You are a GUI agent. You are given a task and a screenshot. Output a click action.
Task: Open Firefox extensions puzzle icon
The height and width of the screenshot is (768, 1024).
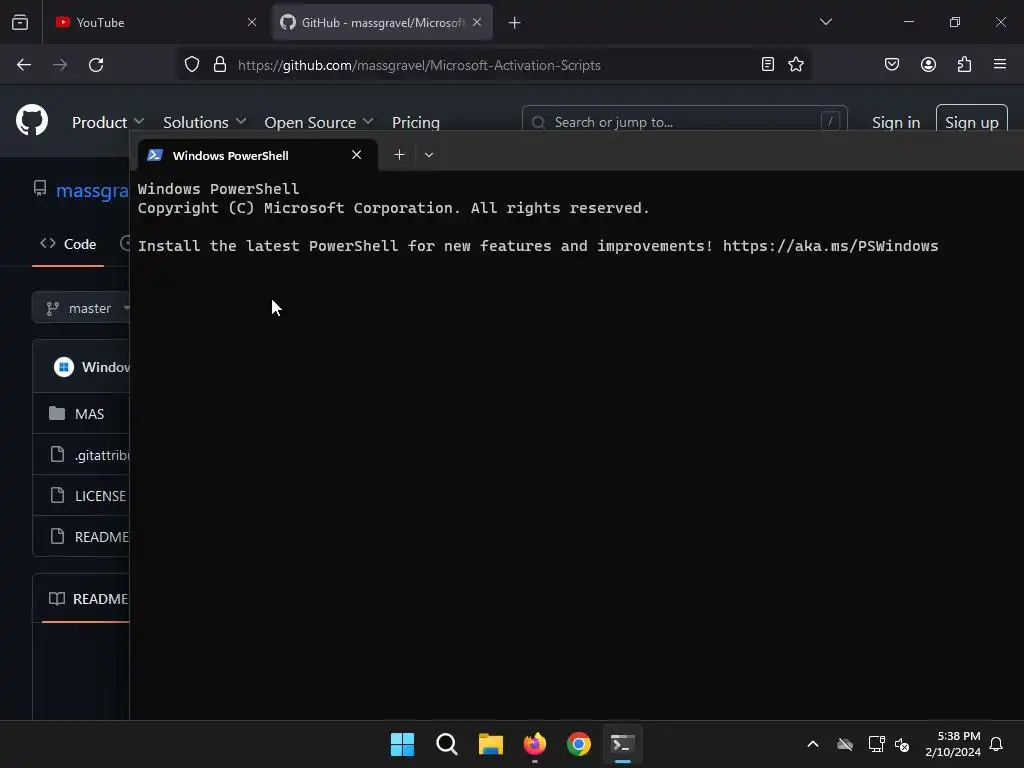(965, 64)
